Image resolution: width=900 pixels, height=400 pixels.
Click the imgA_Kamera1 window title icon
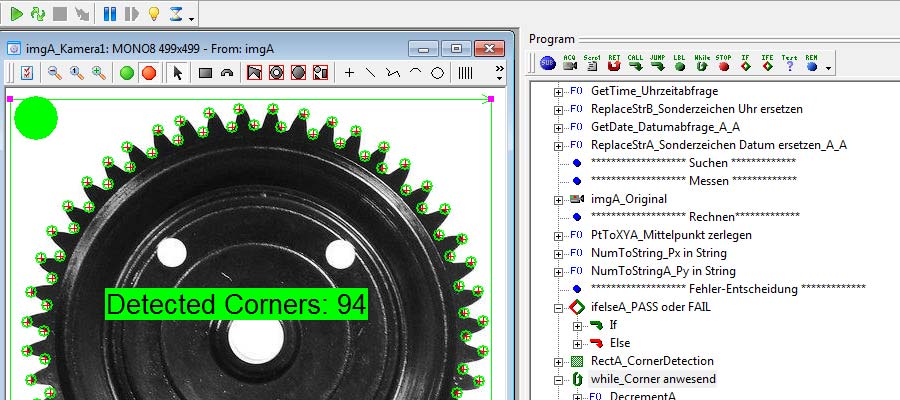(15, 49)
